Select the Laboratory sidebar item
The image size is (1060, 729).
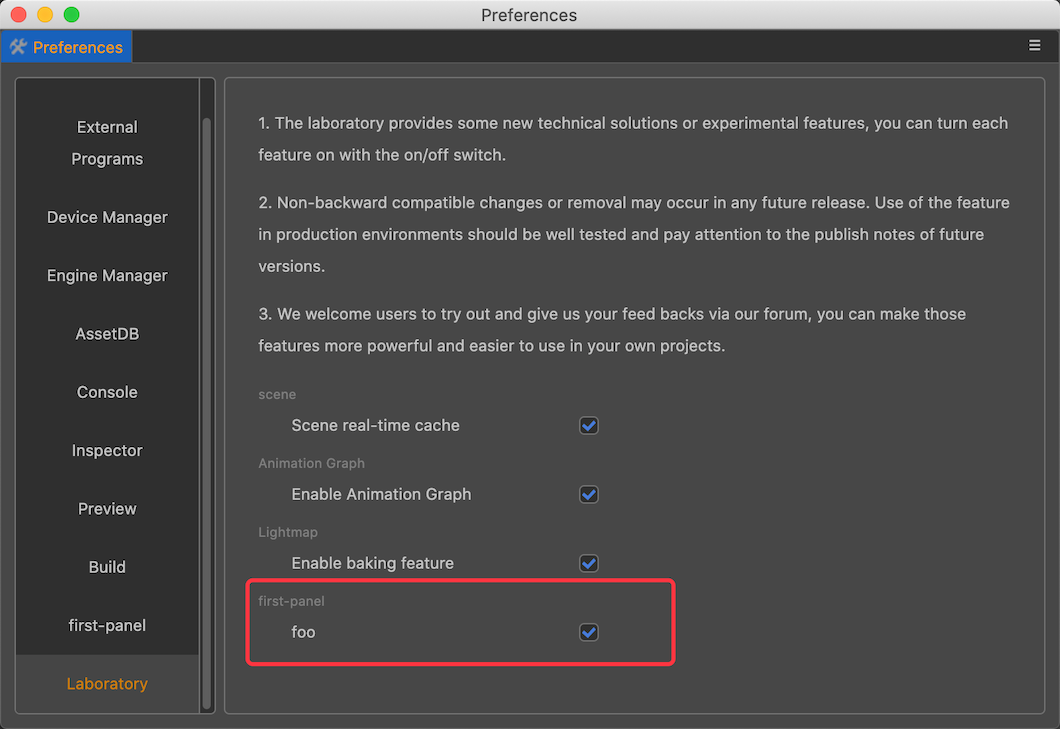(x=107, y=684)
